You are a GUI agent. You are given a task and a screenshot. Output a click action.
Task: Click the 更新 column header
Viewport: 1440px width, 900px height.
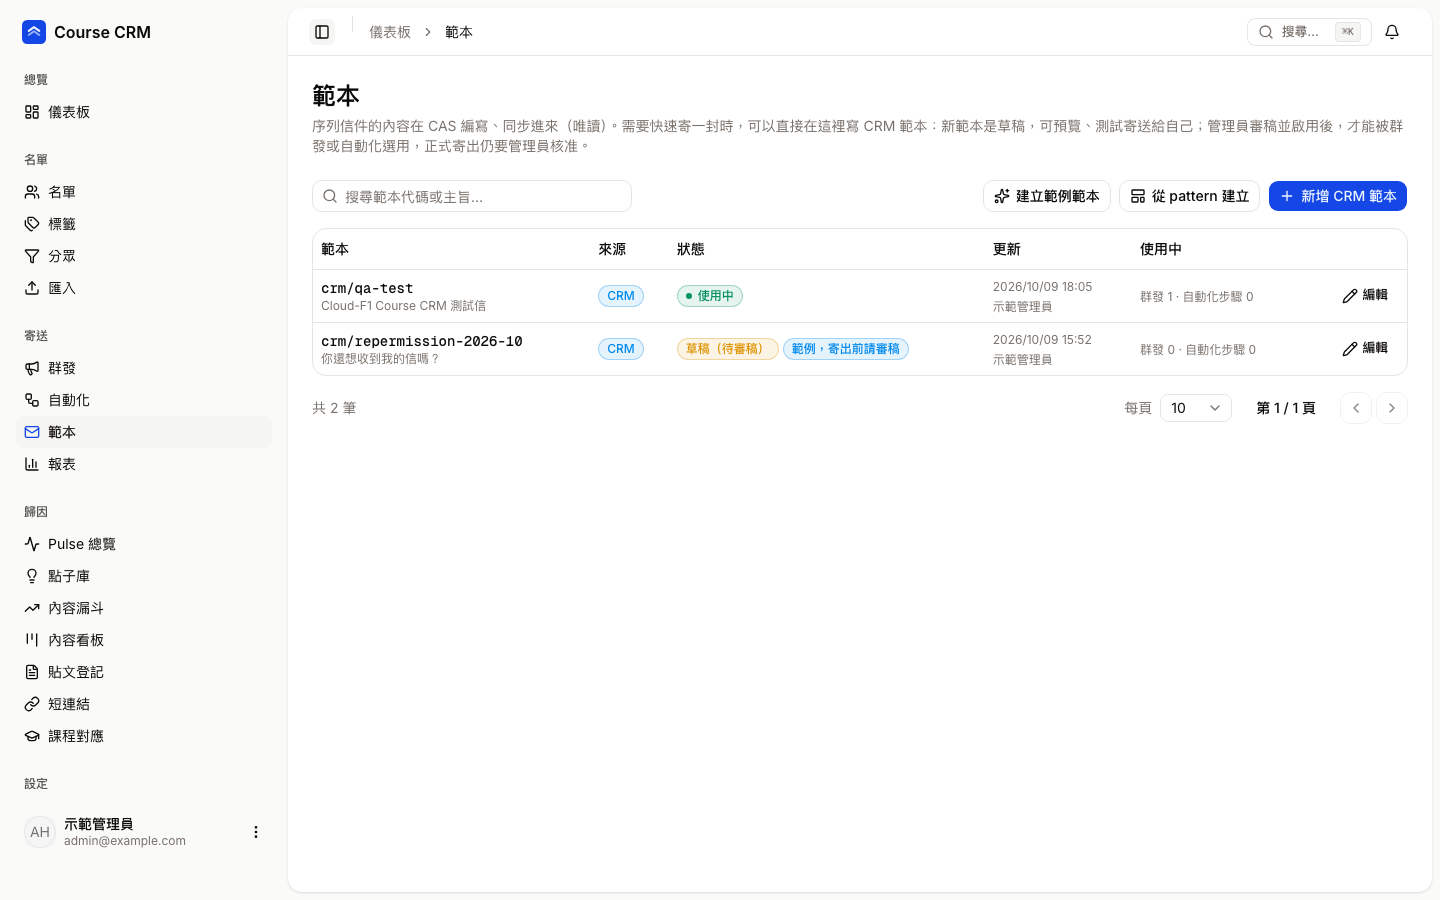point(1007,249)
